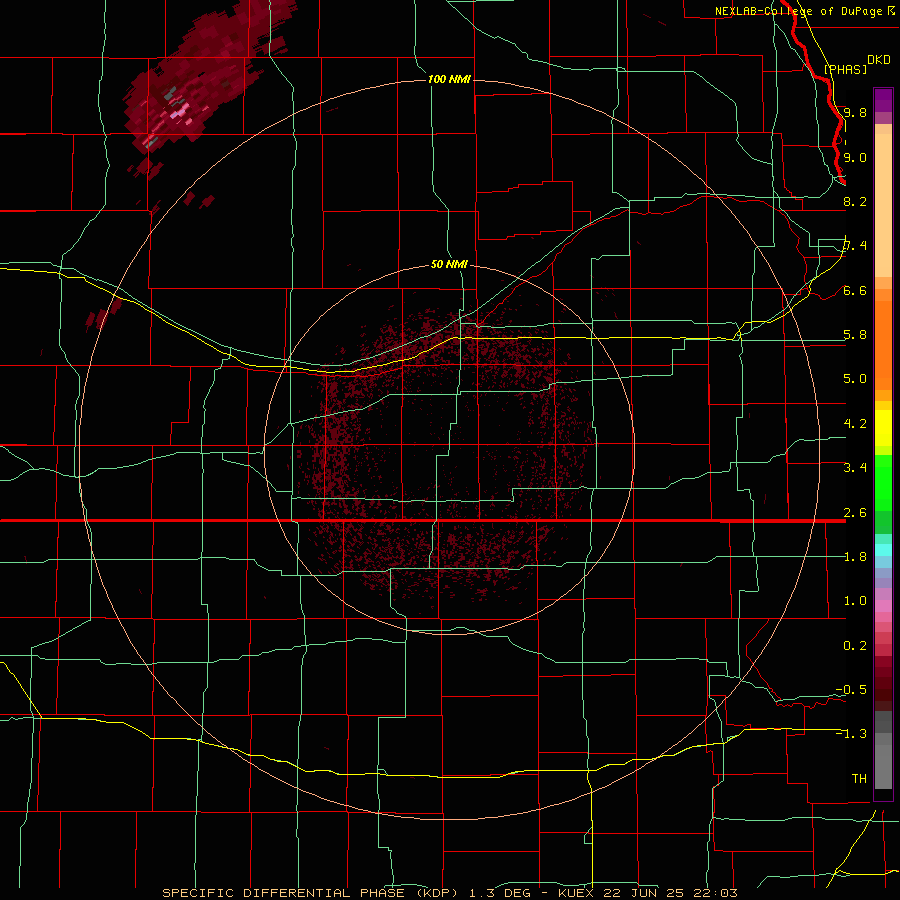This screenshot has width=900, height=900.
Task: Click the 1.0 value on the scale
Action: tap(855, 601)
